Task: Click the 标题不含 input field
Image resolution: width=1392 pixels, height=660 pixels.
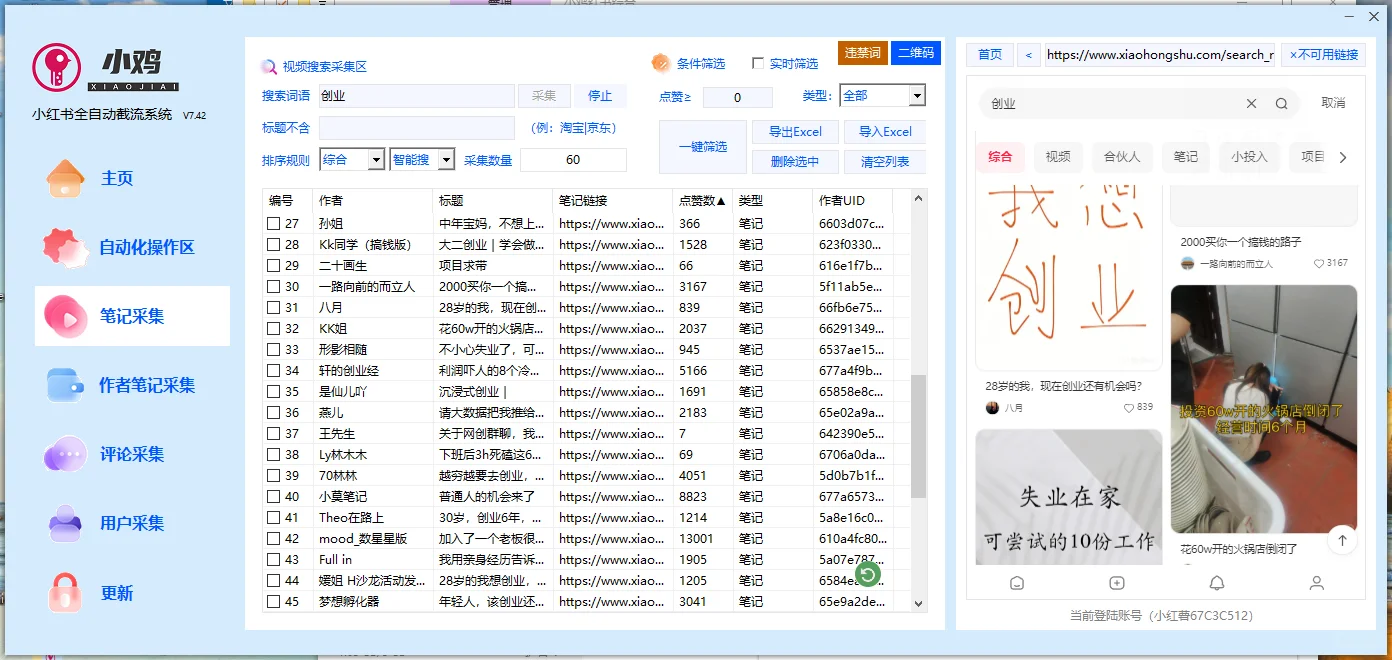Action: pyautogui.click(x=416, y=128)
